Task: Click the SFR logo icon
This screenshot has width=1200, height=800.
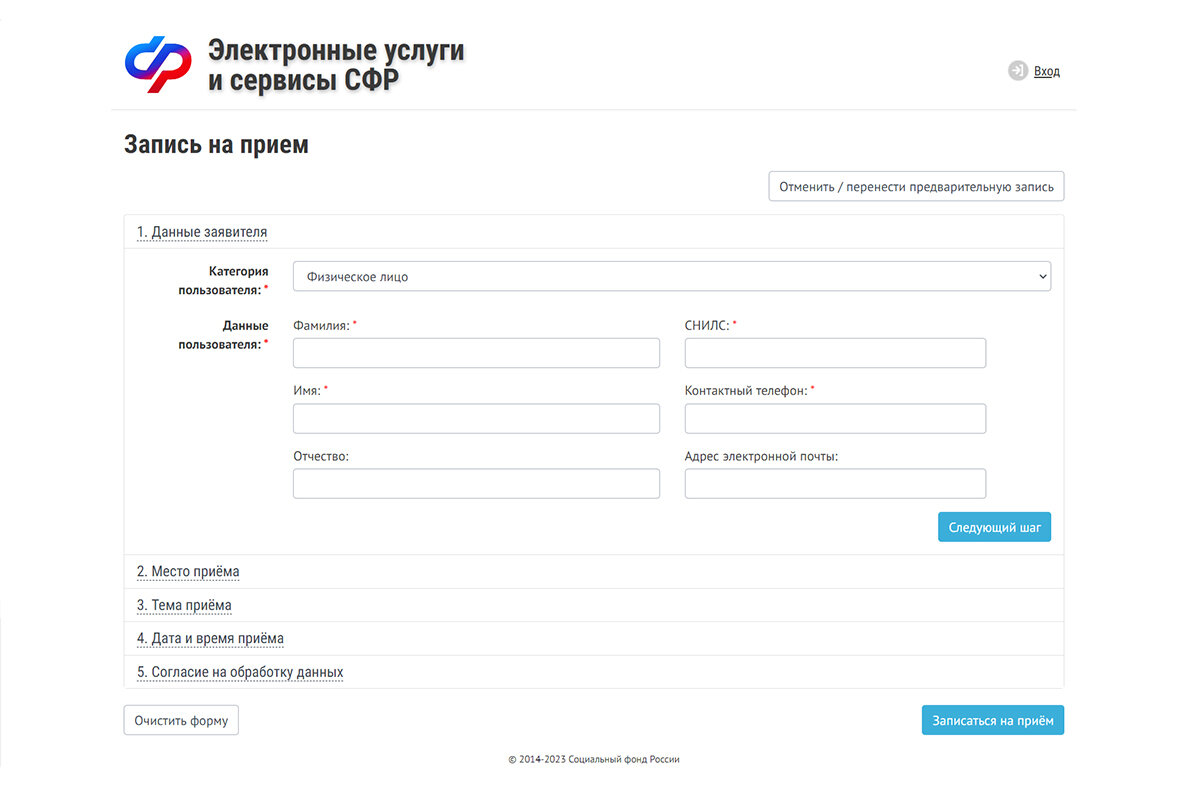Action: 158,63
